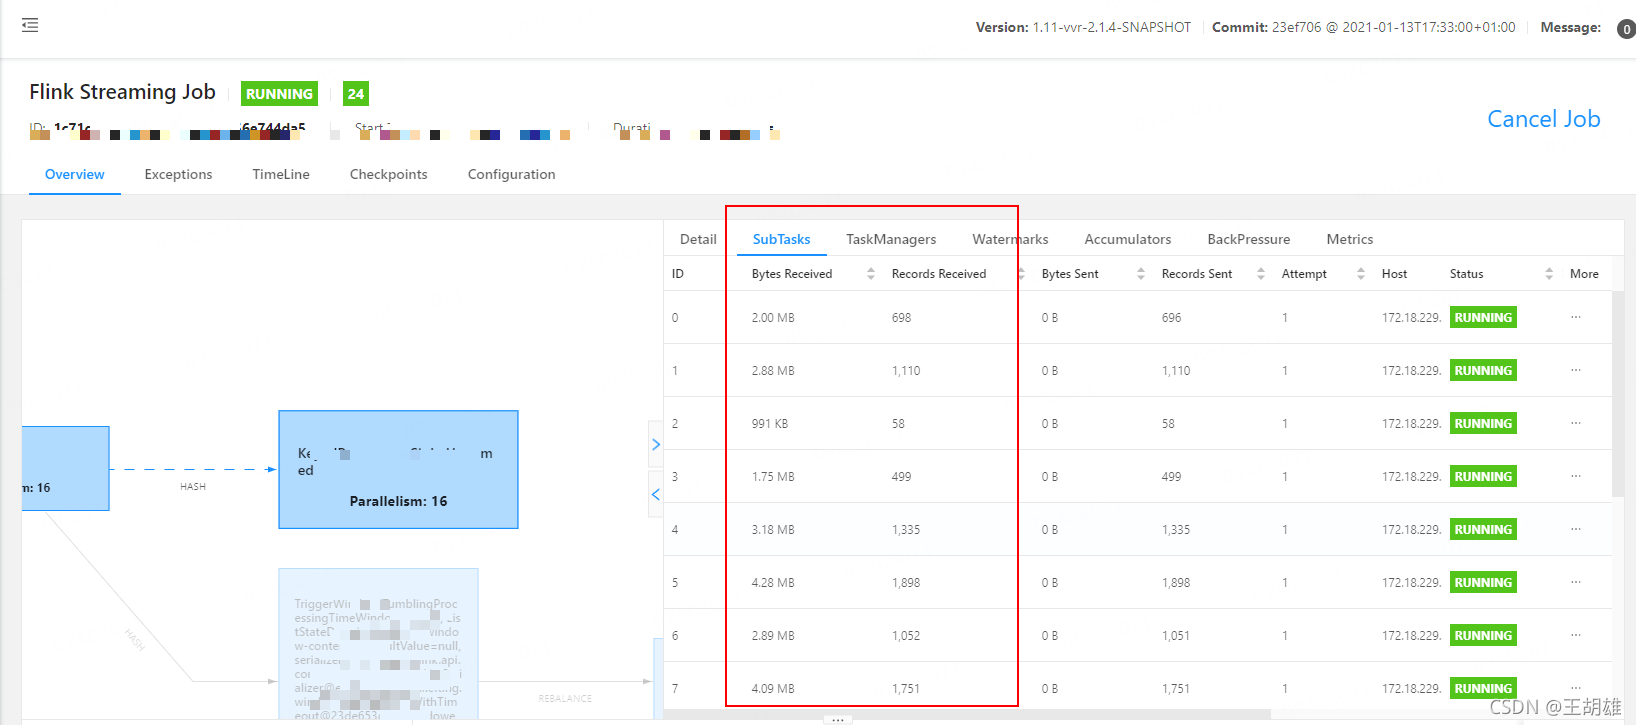1636x725 pixels.
Task: Click the More column header
Action: [1584, 274]
